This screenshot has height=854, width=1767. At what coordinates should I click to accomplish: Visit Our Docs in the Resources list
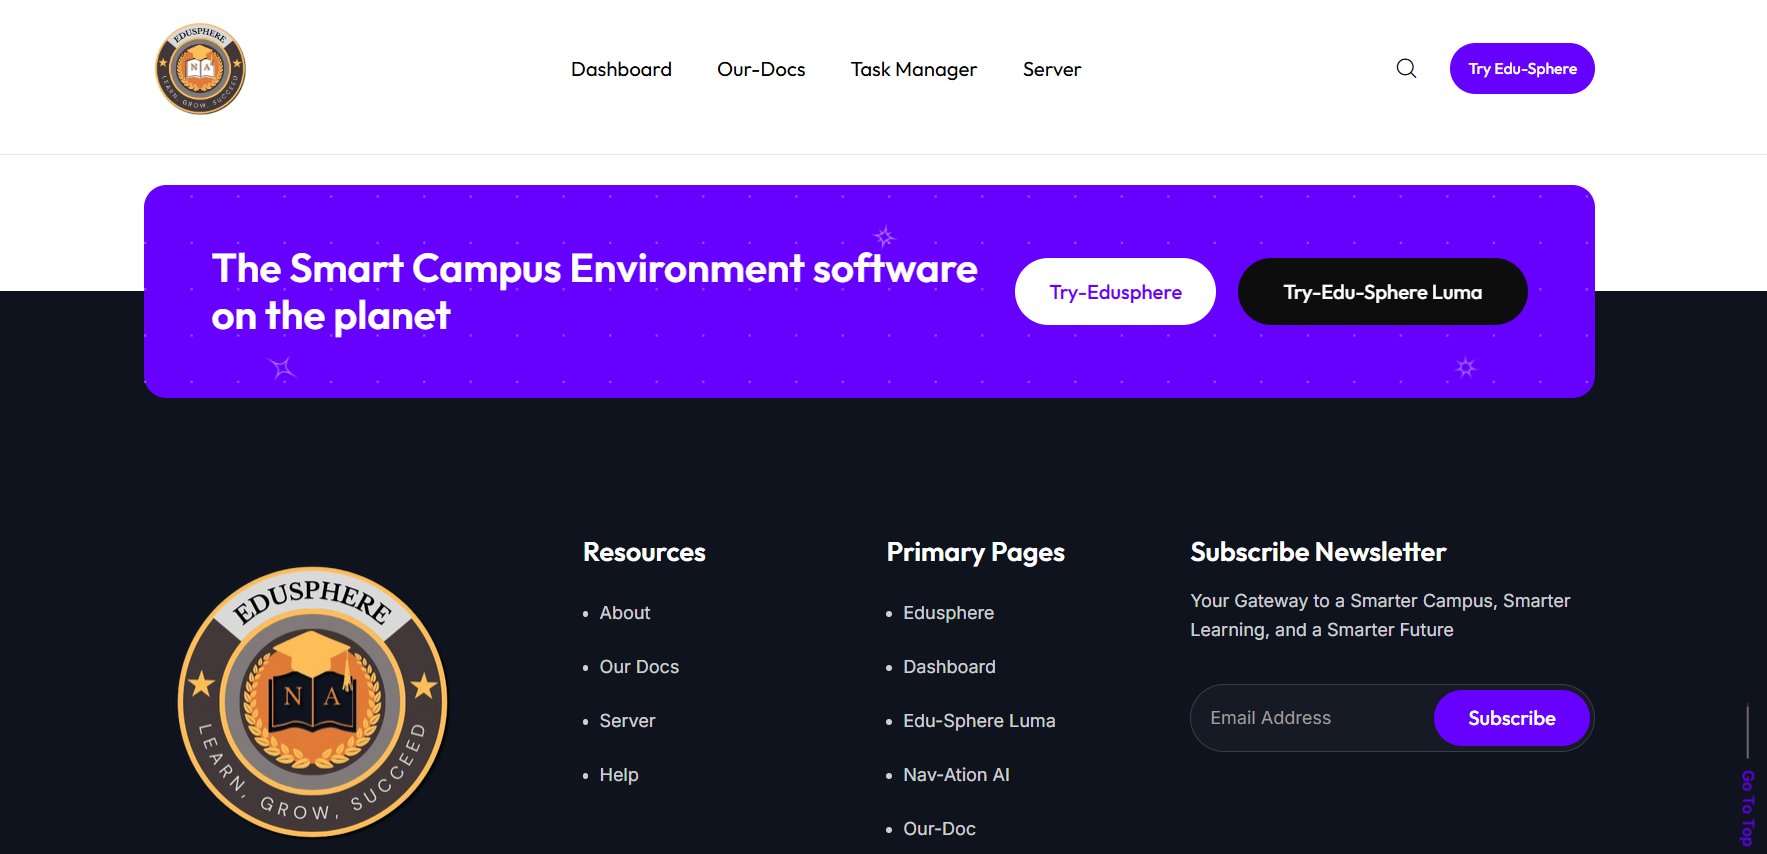[x=639, y=667]
